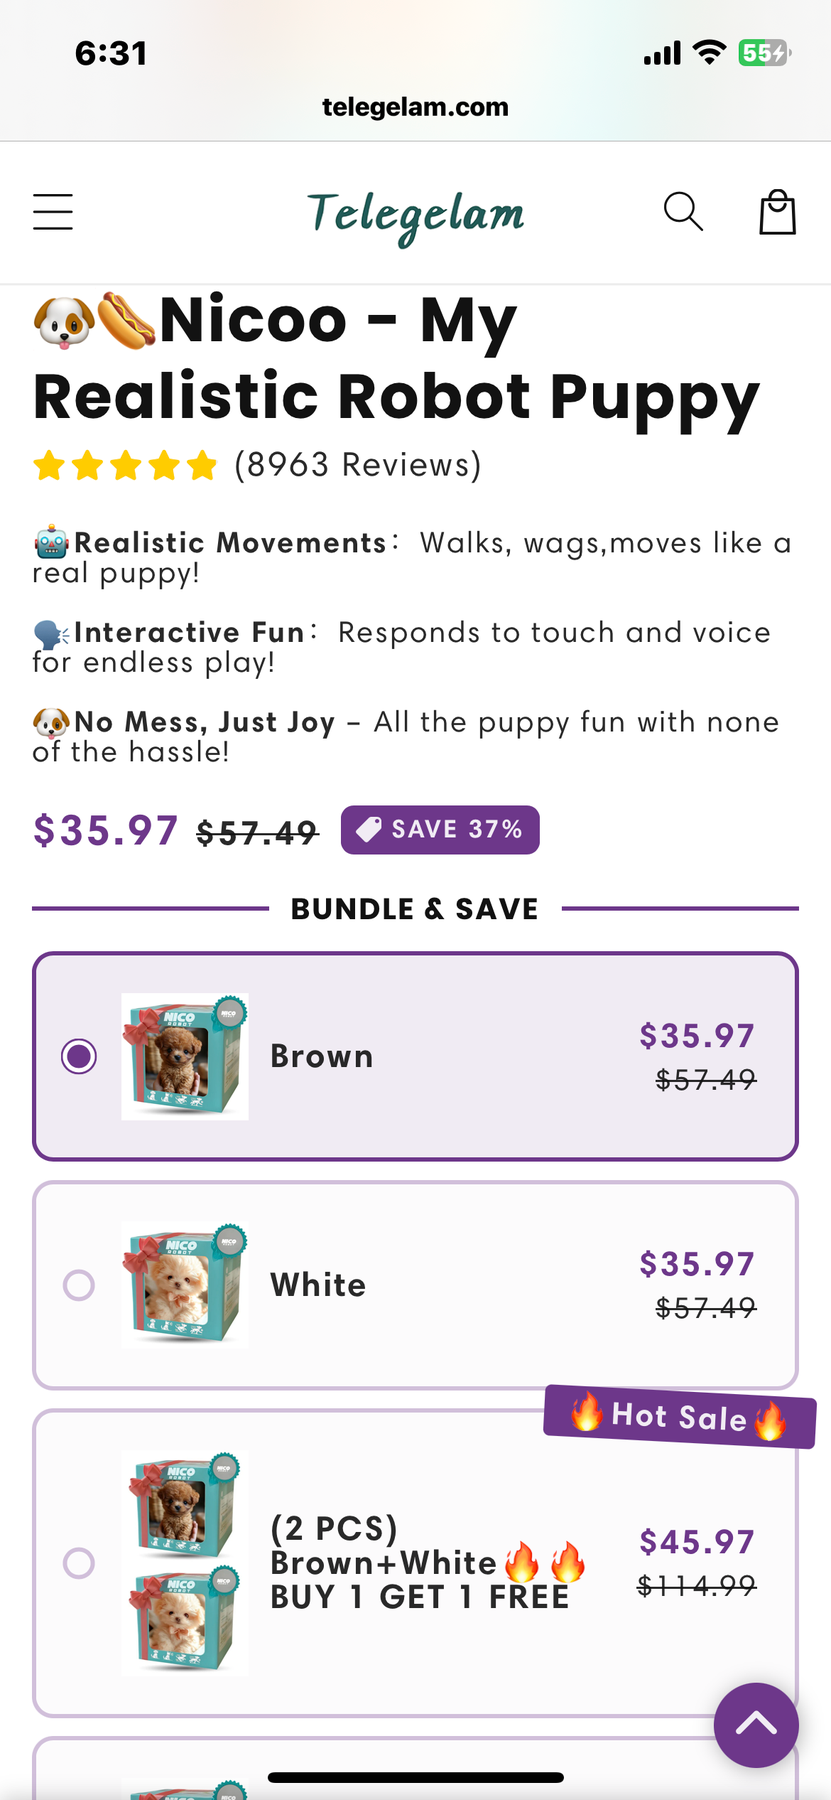Select the Brown radio button
The width and height of the screenshot is (831, 1800).
click(x=79, y=1056)
